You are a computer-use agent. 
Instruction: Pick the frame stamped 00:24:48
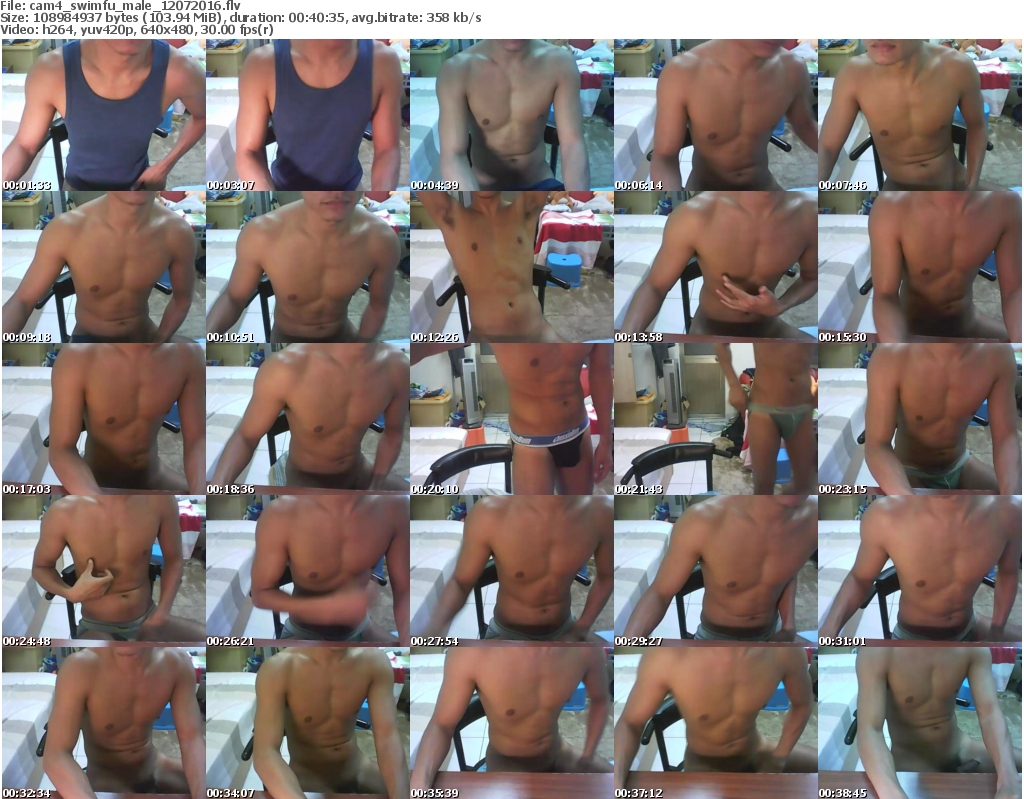coord(104,571)
